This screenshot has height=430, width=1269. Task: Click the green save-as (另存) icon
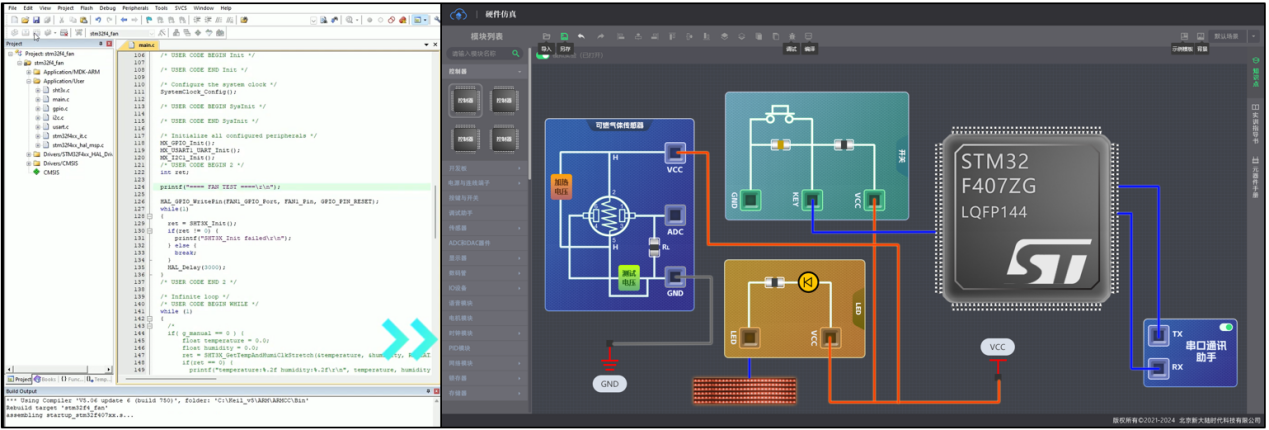click(x=564, y=37)
